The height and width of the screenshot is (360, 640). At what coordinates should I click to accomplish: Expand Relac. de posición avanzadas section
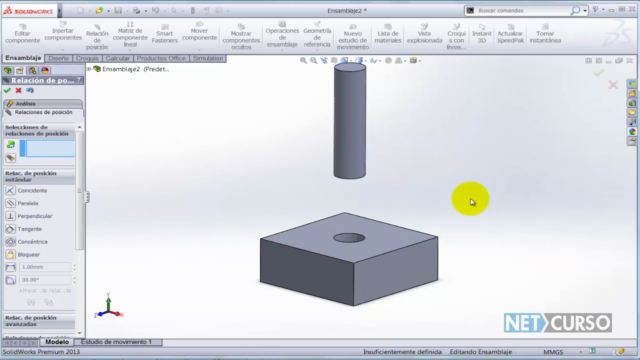pyautogui.click(x=39, y=321)
